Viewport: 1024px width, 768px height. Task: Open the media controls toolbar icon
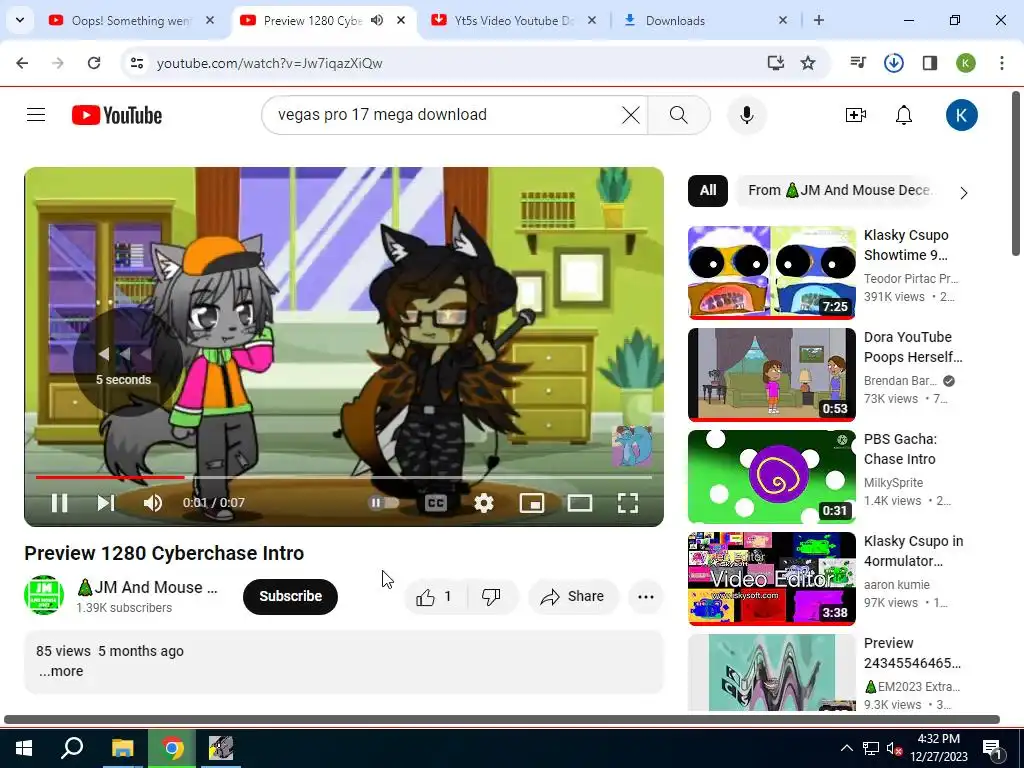pos(858,63)
